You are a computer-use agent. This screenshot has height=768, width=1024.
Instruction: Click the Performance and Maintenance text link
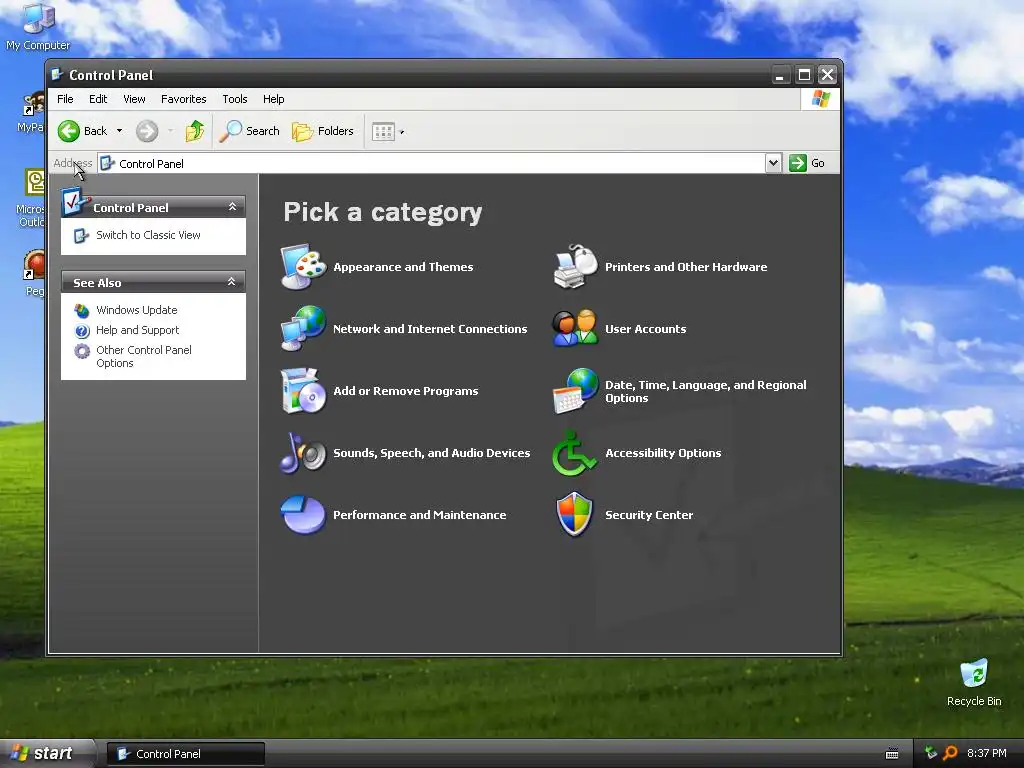pos(419,515)
